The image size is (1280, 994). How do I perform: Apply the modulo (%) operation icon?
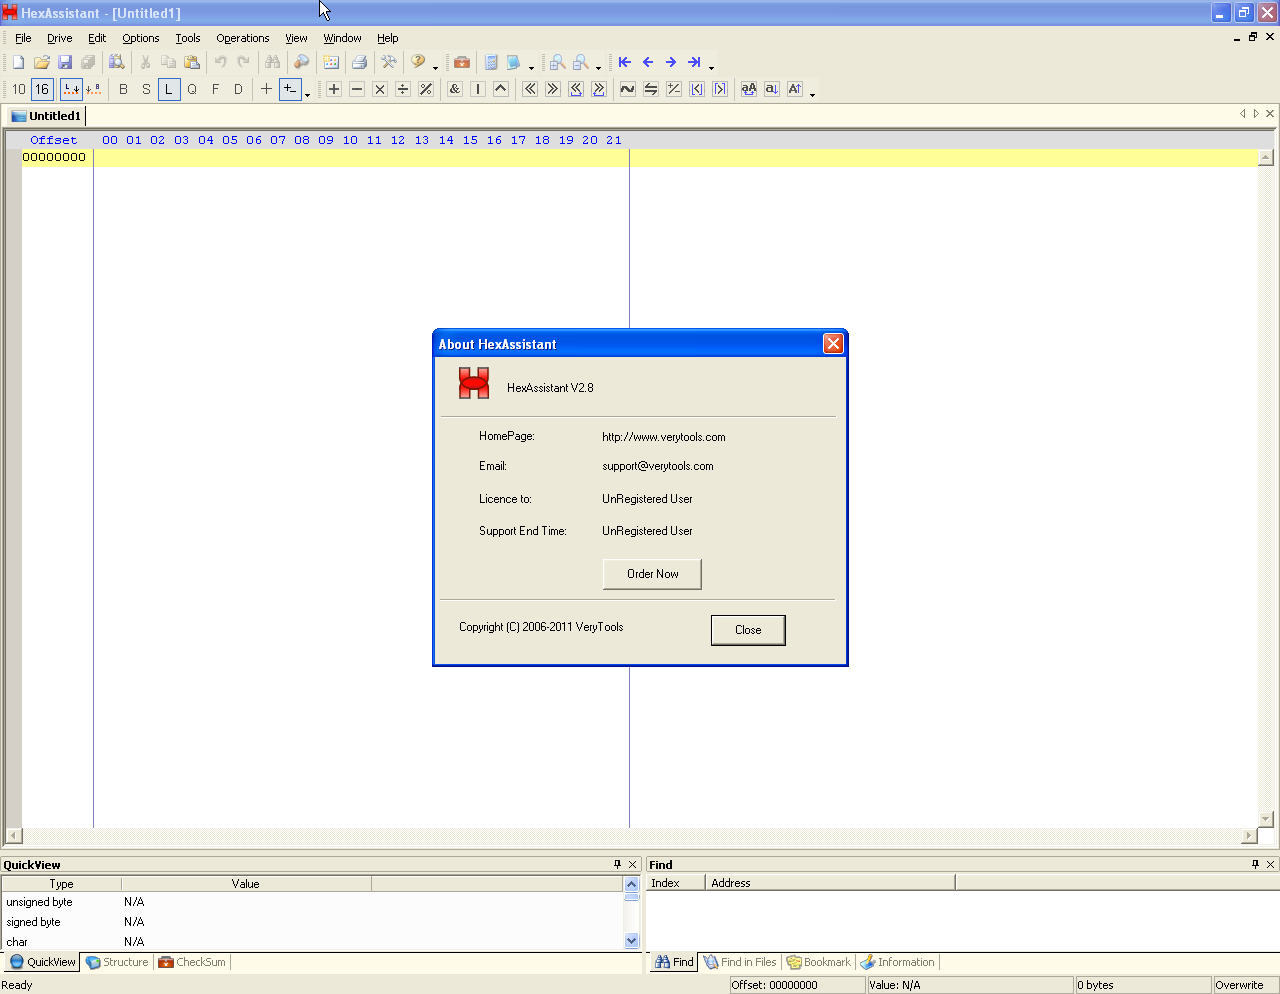click(425, 89)
